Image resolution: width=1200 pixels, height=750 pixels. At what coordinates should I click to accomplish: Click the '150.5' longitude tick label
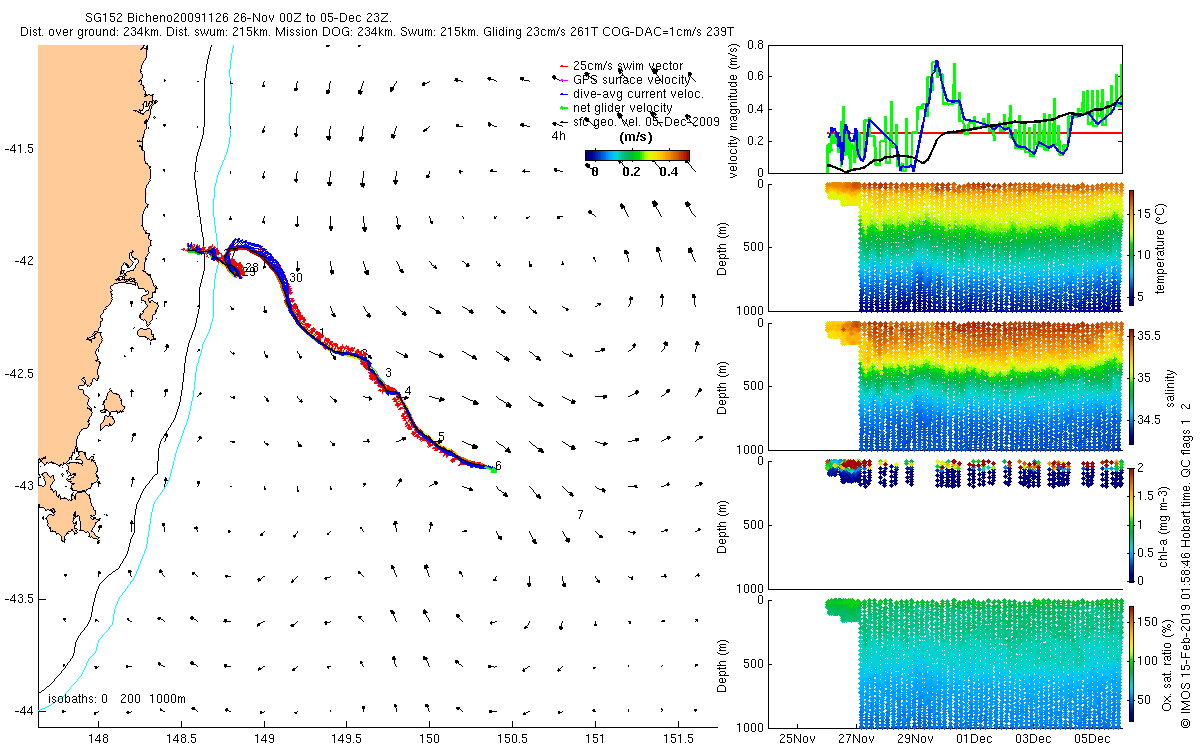(x=512, y=739)
